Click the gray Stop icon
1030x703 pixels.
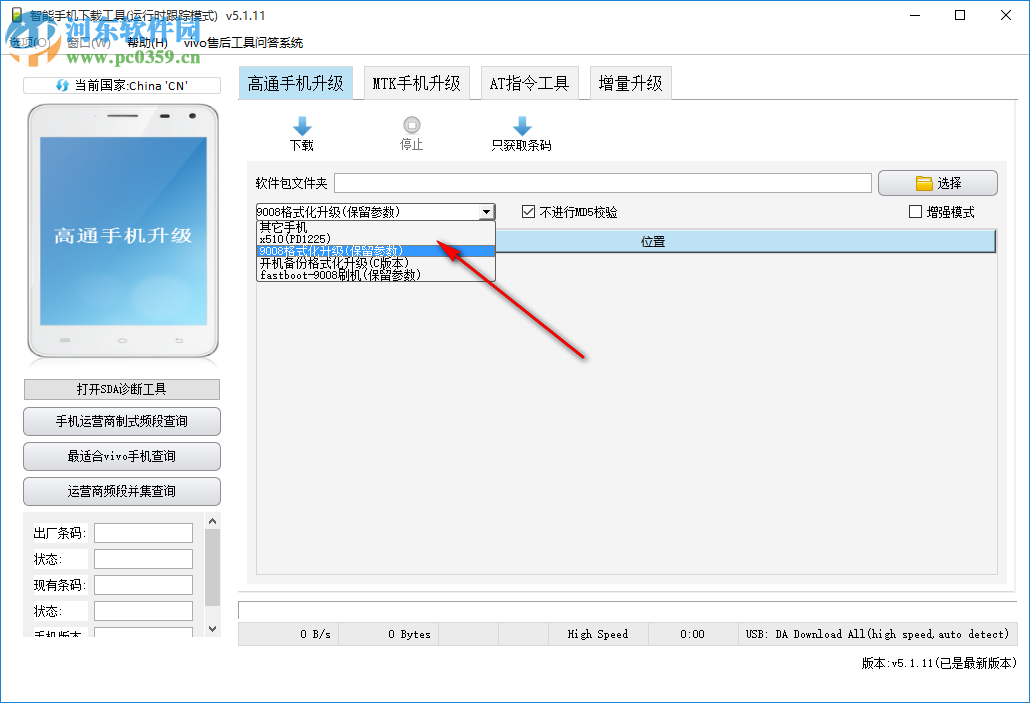pyautogui.click(x=412, y=124)
